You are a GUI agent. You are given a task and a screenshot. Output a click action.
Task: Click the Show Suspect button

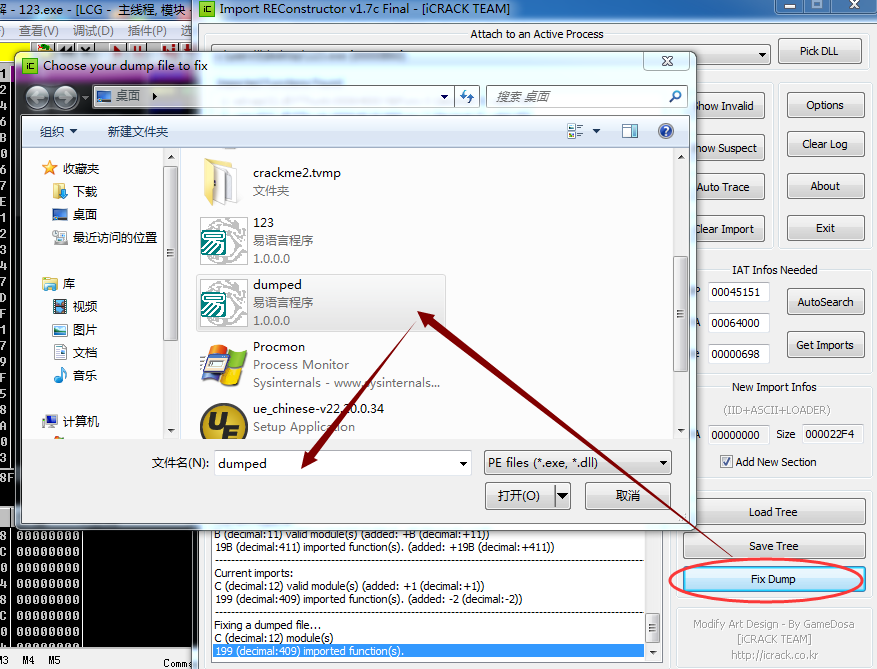(x=729, y=148)
